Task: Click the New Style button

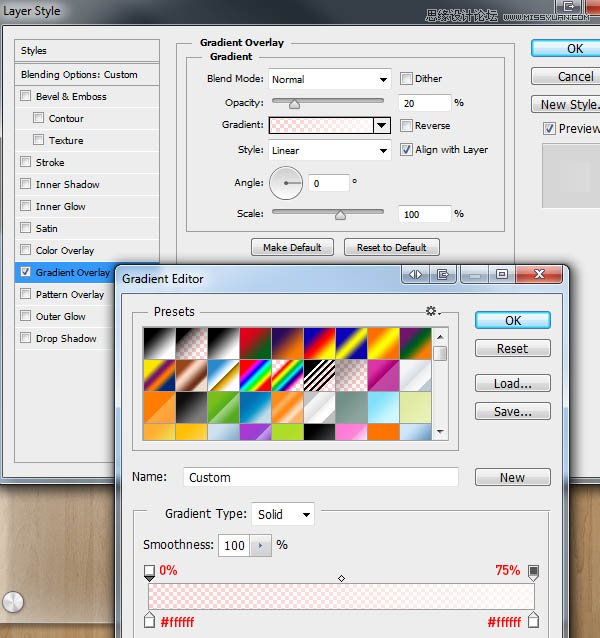Action: (x=566, y=104)
